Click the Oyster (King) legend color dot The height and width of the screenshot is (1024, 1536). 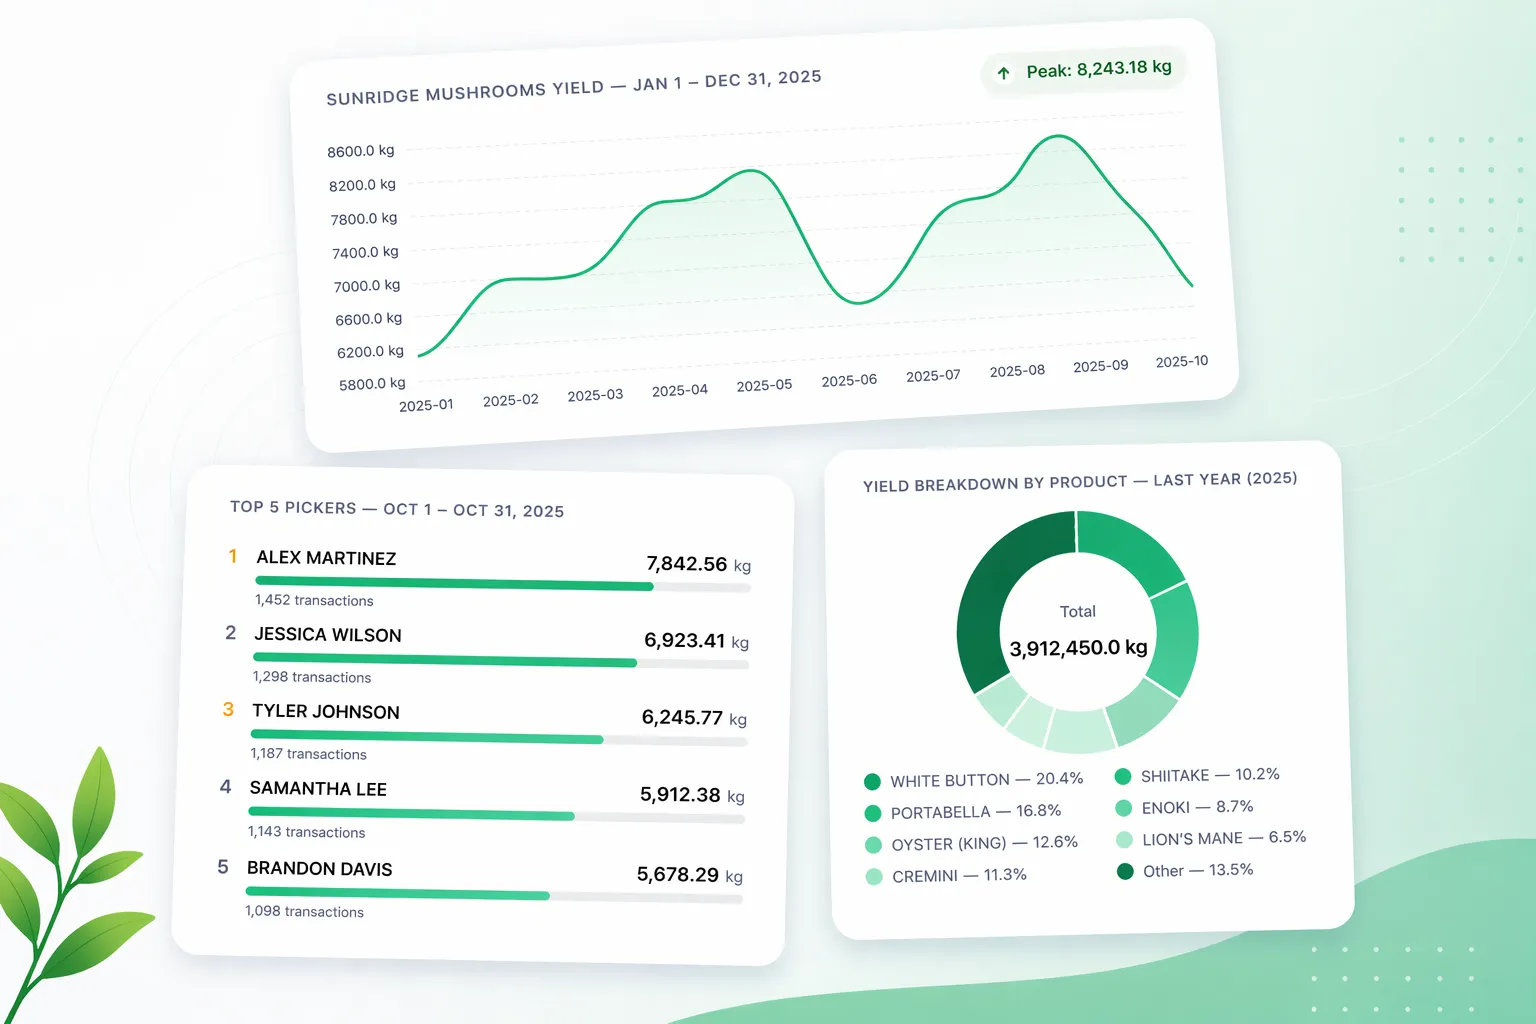pyautogui.click(x=873, y=845)
